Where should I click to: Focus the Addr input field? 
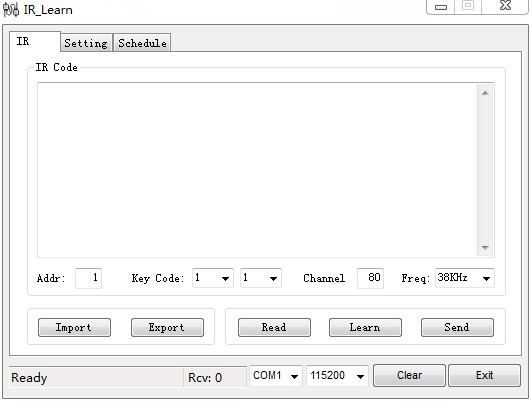pyautogui.click(x=88, y=278)
